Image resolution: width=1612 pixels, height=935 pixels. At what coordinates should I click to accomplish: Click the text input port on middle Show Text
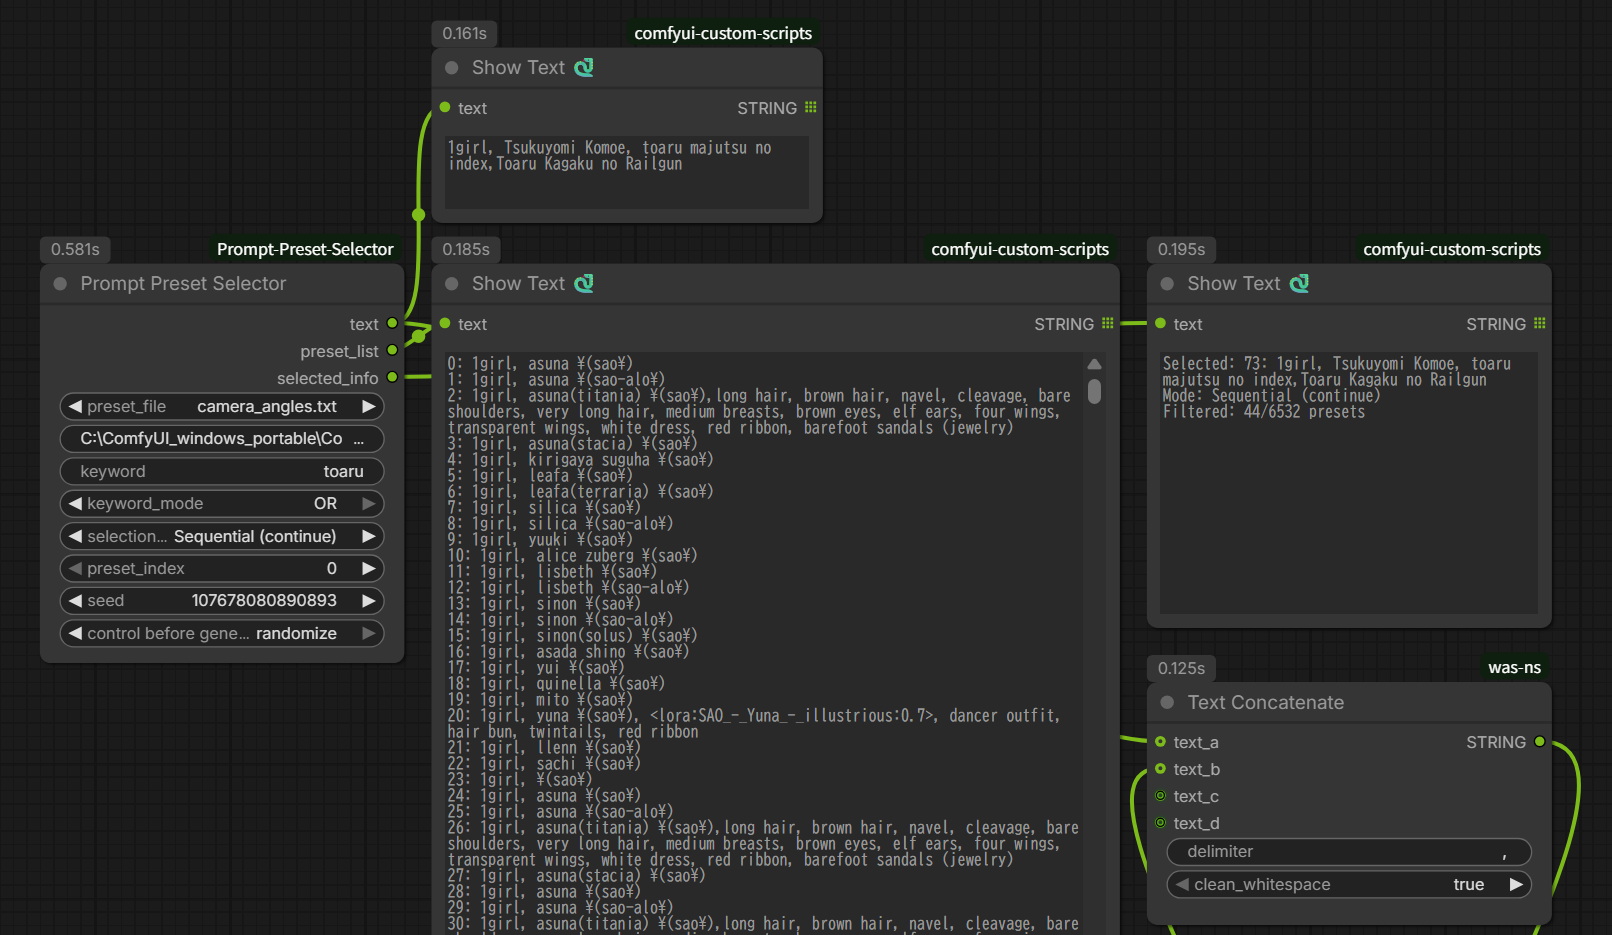[x=445, y=323]
